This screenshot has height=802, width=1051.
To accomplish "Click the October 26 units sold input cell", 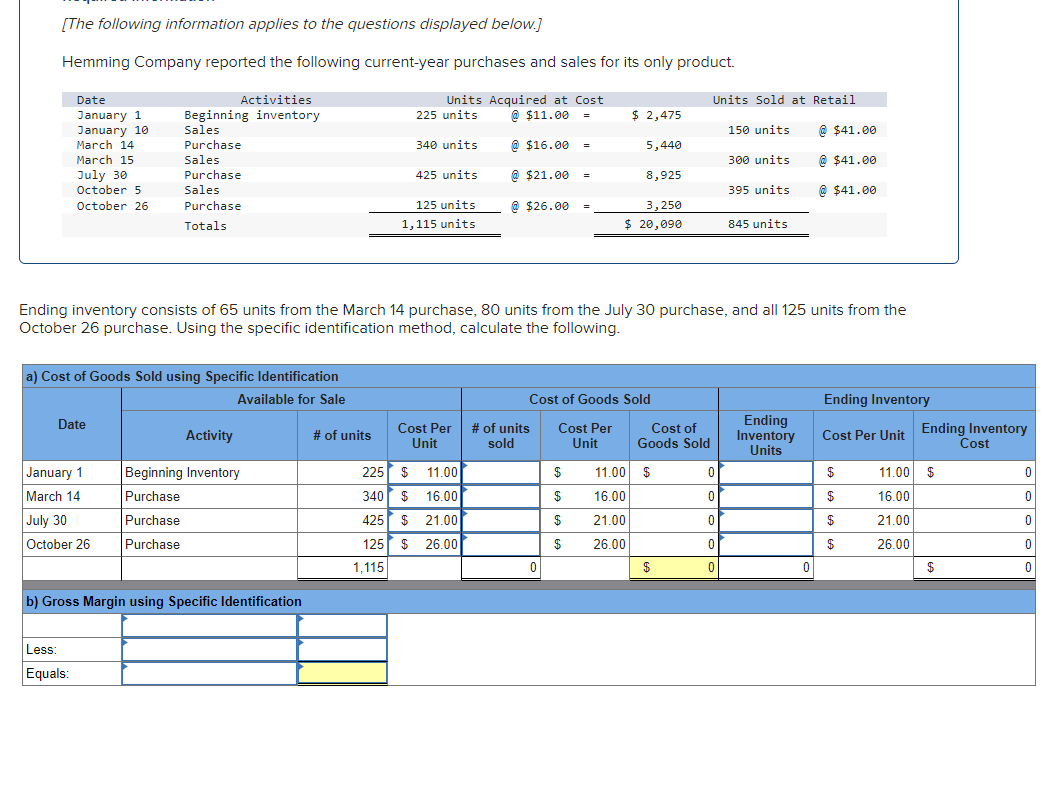I will pos(500,544).
